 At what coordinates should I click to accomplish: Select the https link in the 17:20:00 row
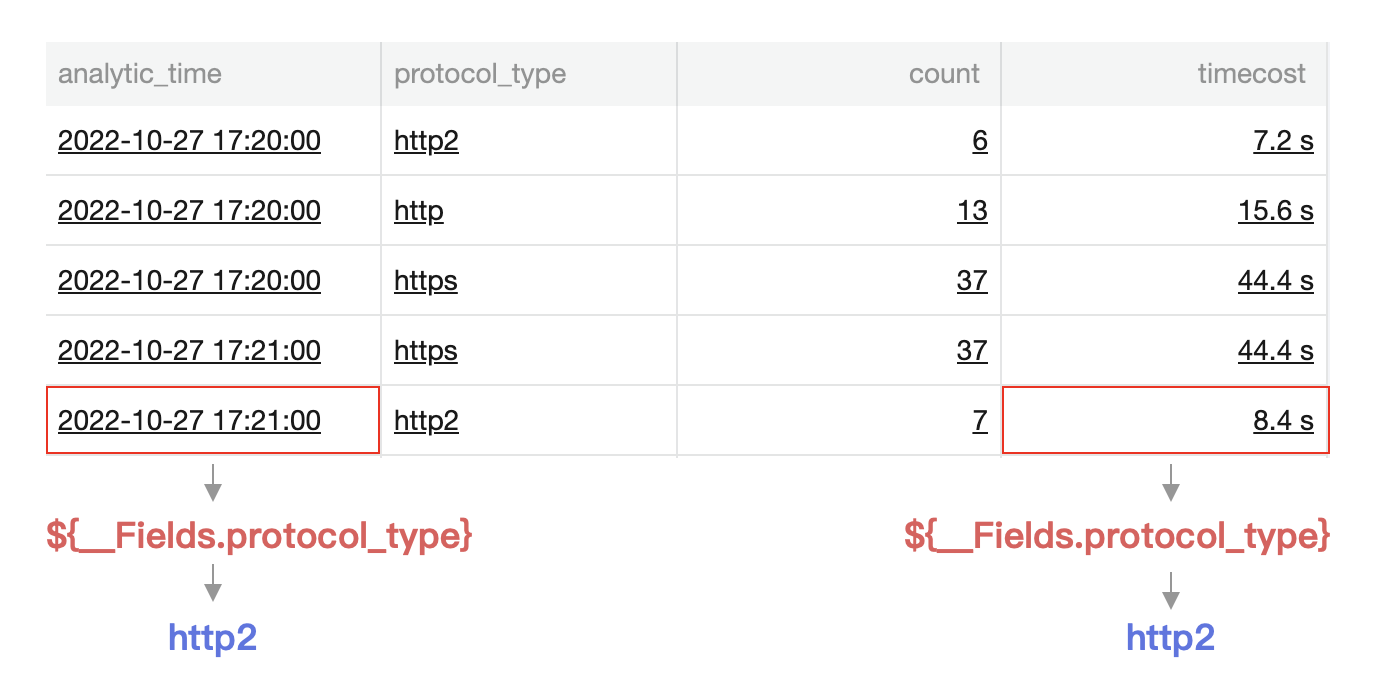(x=426, y=281)
